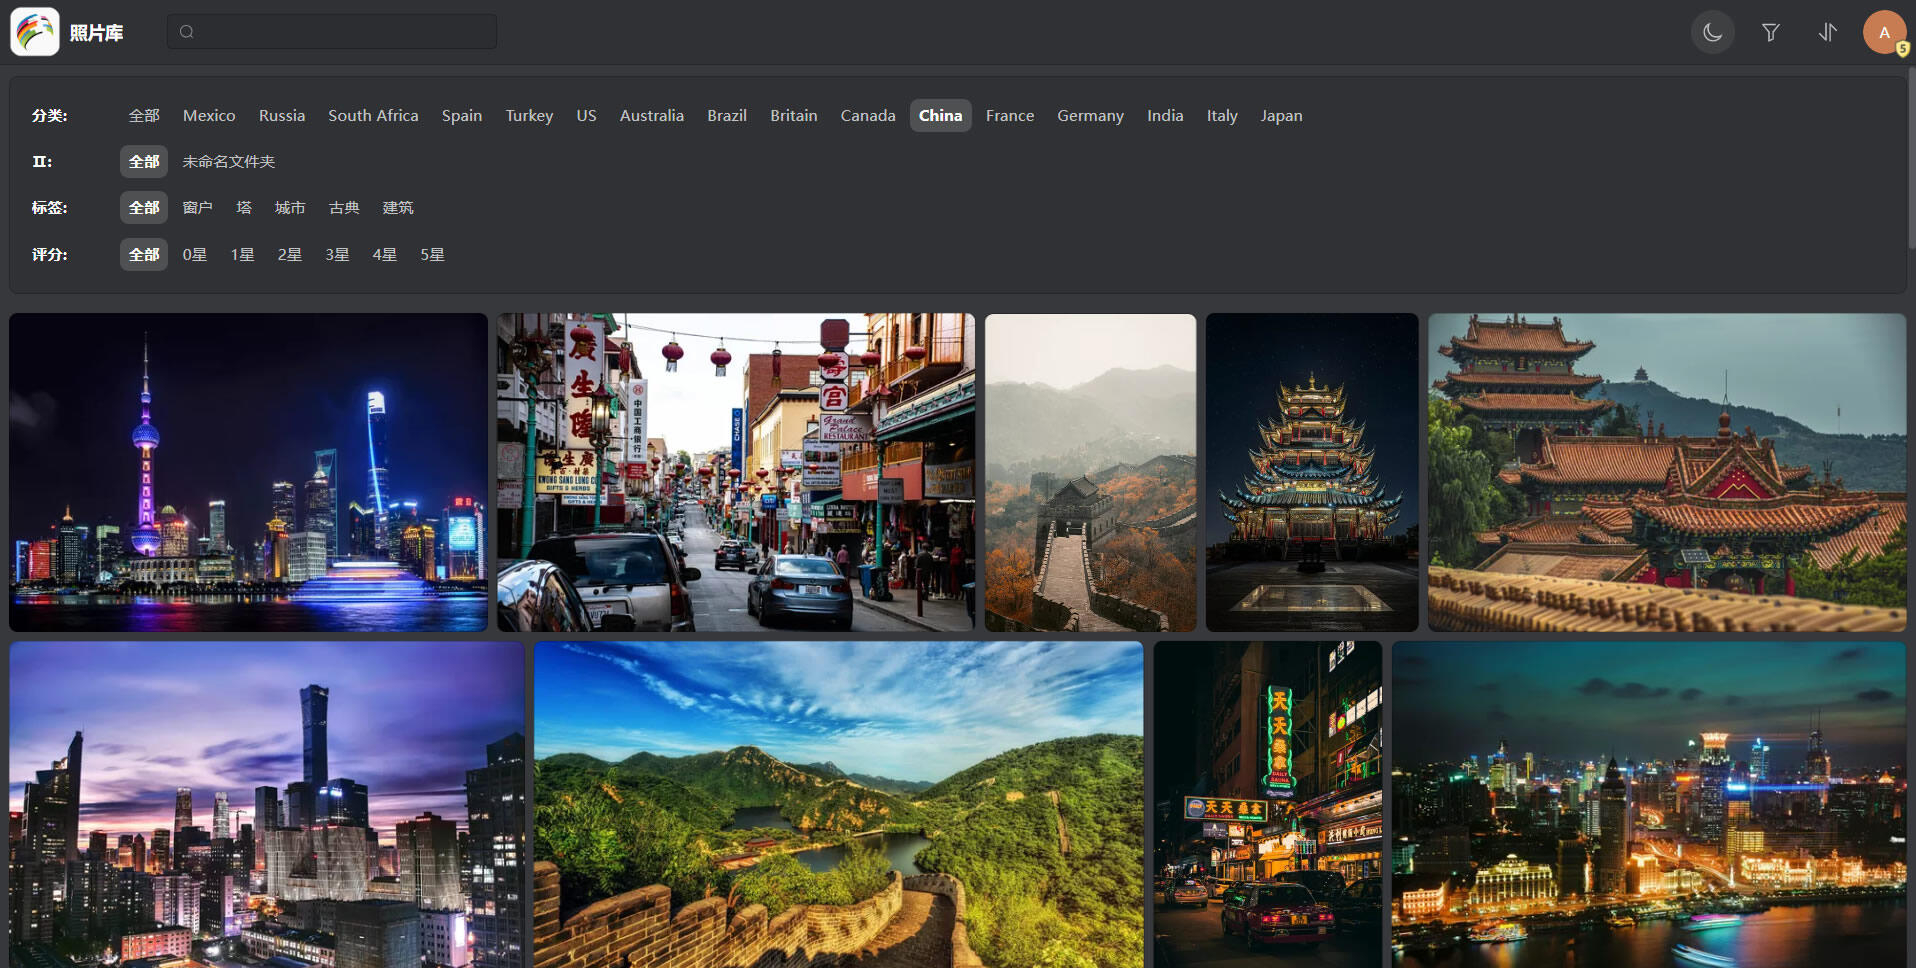Switch to the France category
This screenshot has height=968, width=1916.
tap(1009, 116)
